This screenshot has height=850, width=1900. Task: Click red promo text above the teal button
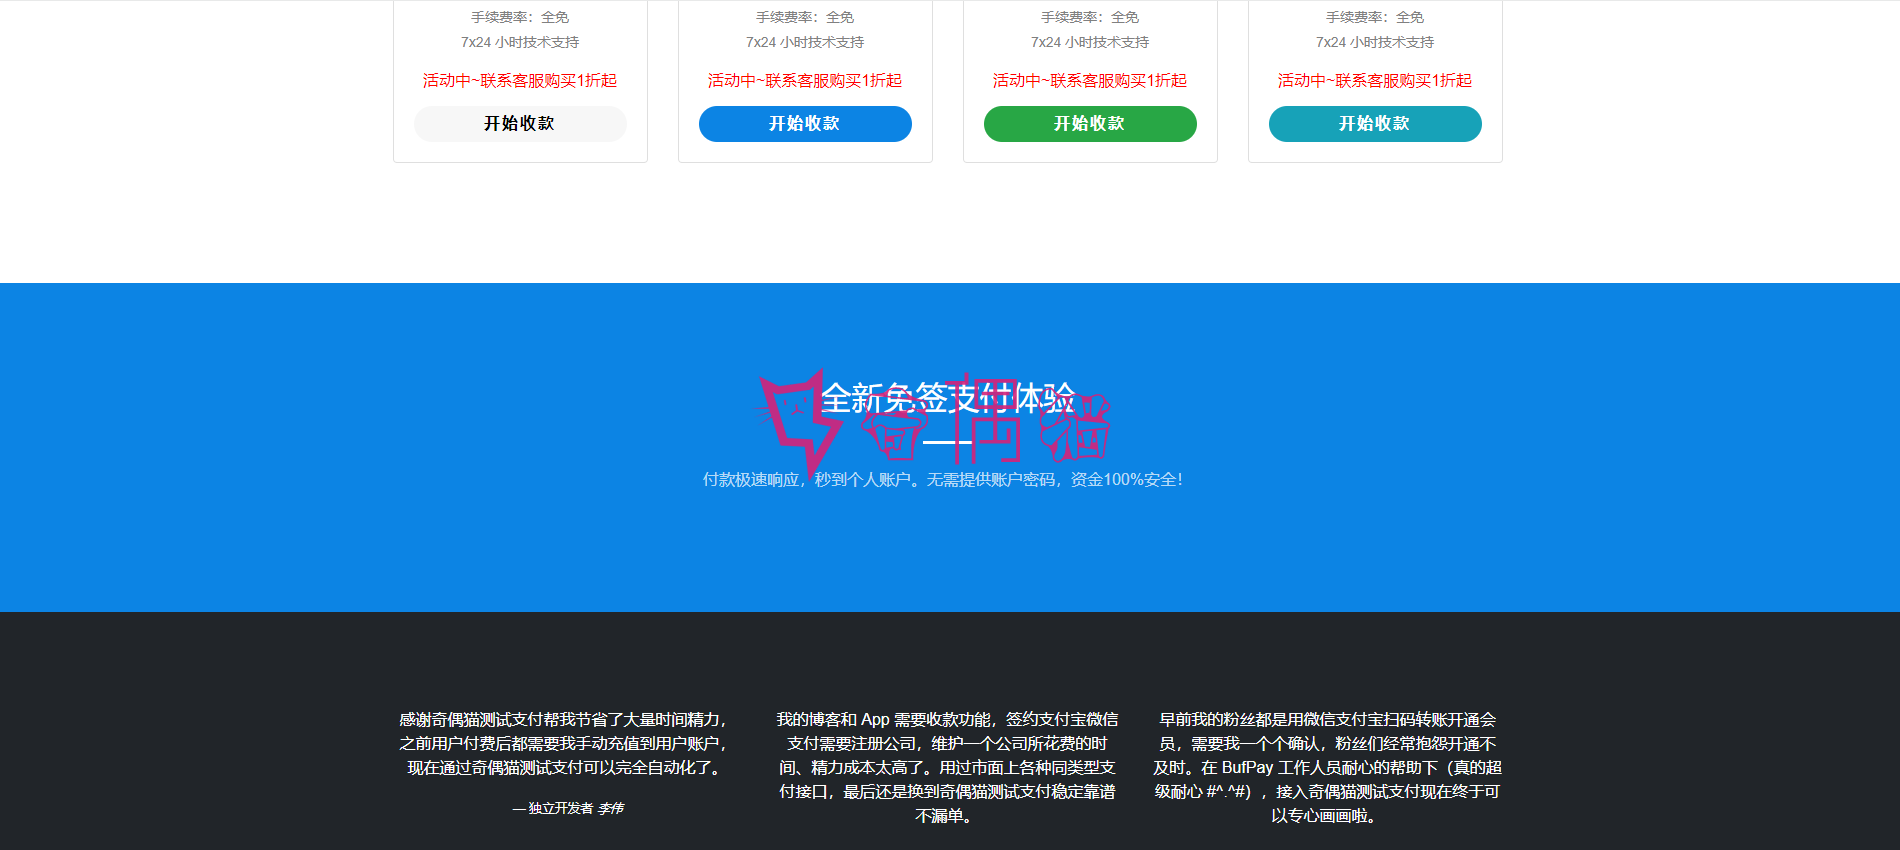[x=1375, y=80]
